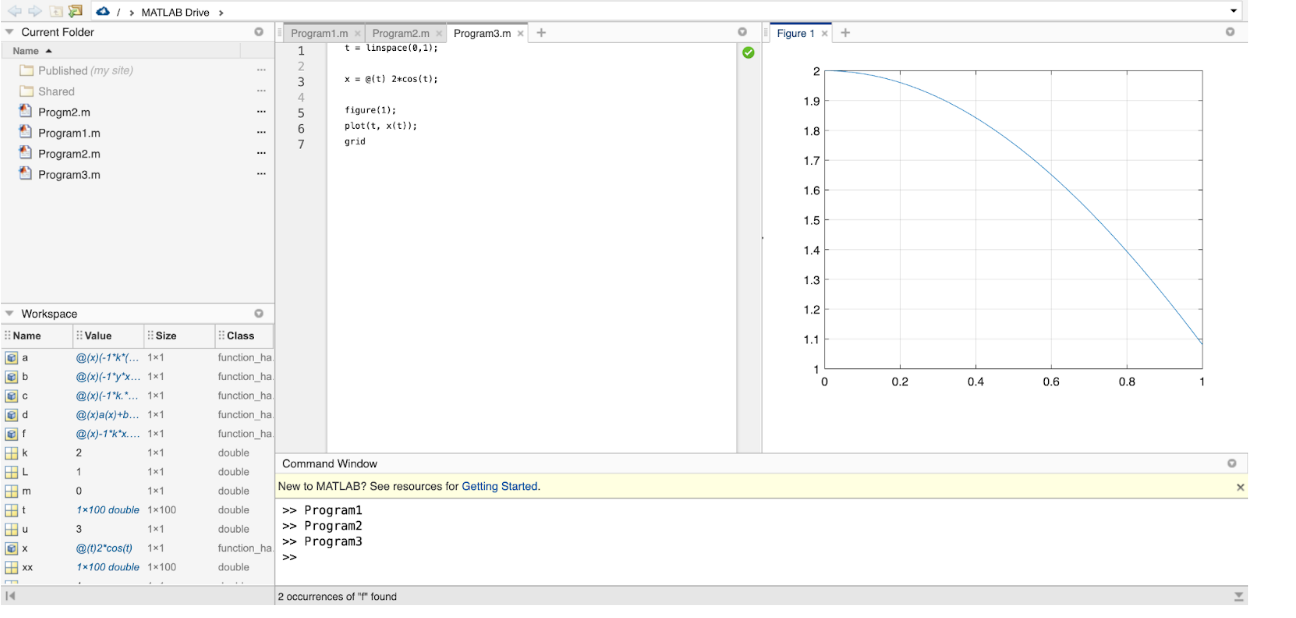
Task: Select the Figure 1 tab
Action: pyautogui.click(x=797, y=33)
